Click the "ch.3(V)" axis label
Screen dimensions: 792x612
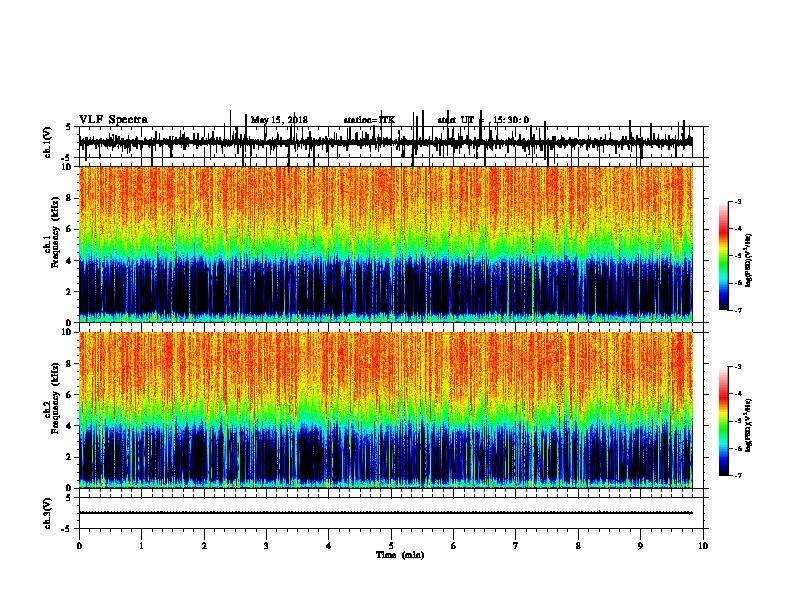(x=48, y=513)
